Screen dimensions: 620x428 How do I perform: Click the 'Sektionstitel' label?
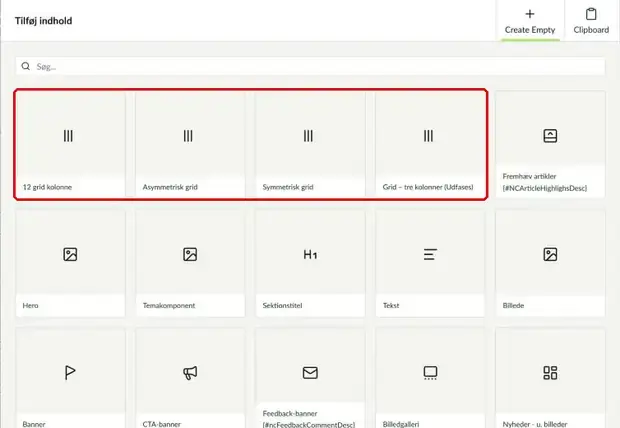[282, 305]
